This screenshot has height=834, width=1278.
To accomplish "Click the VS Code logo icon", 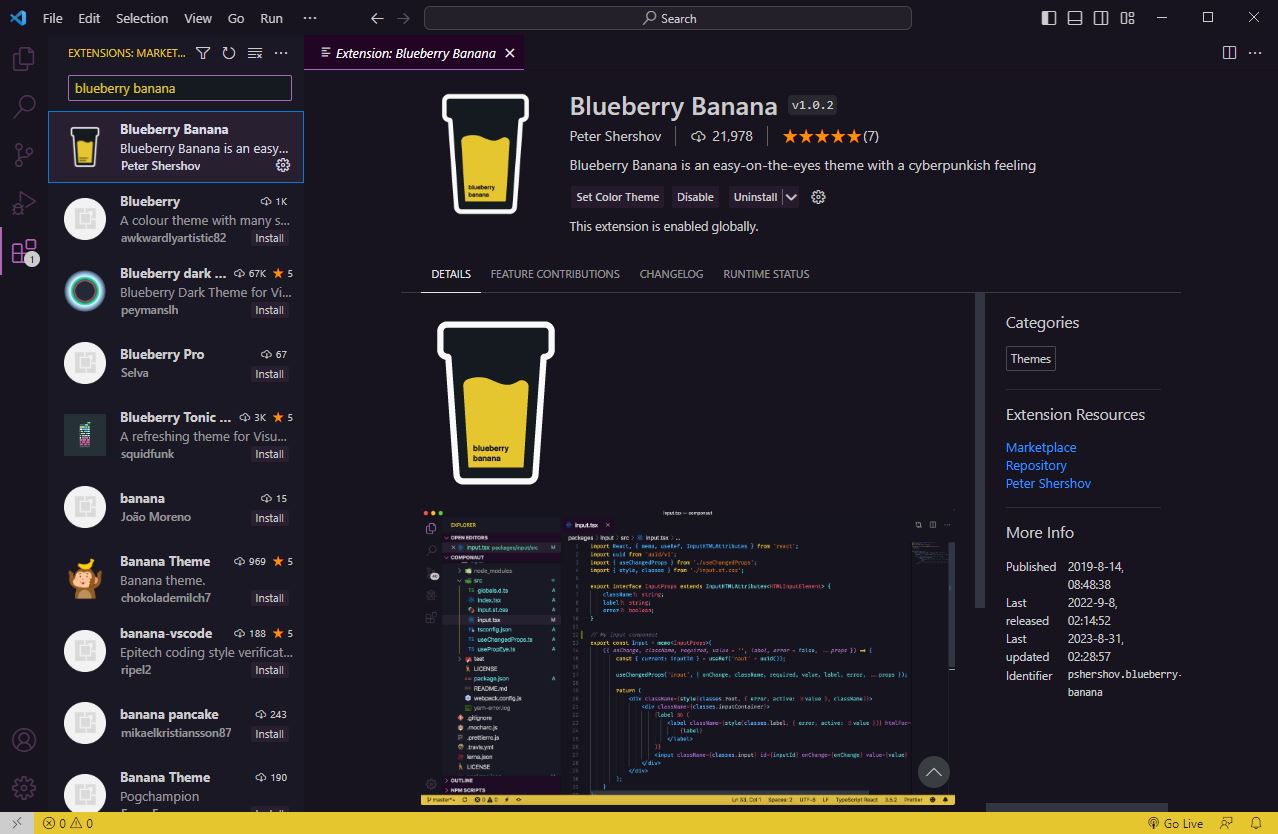I will point(18,18).
